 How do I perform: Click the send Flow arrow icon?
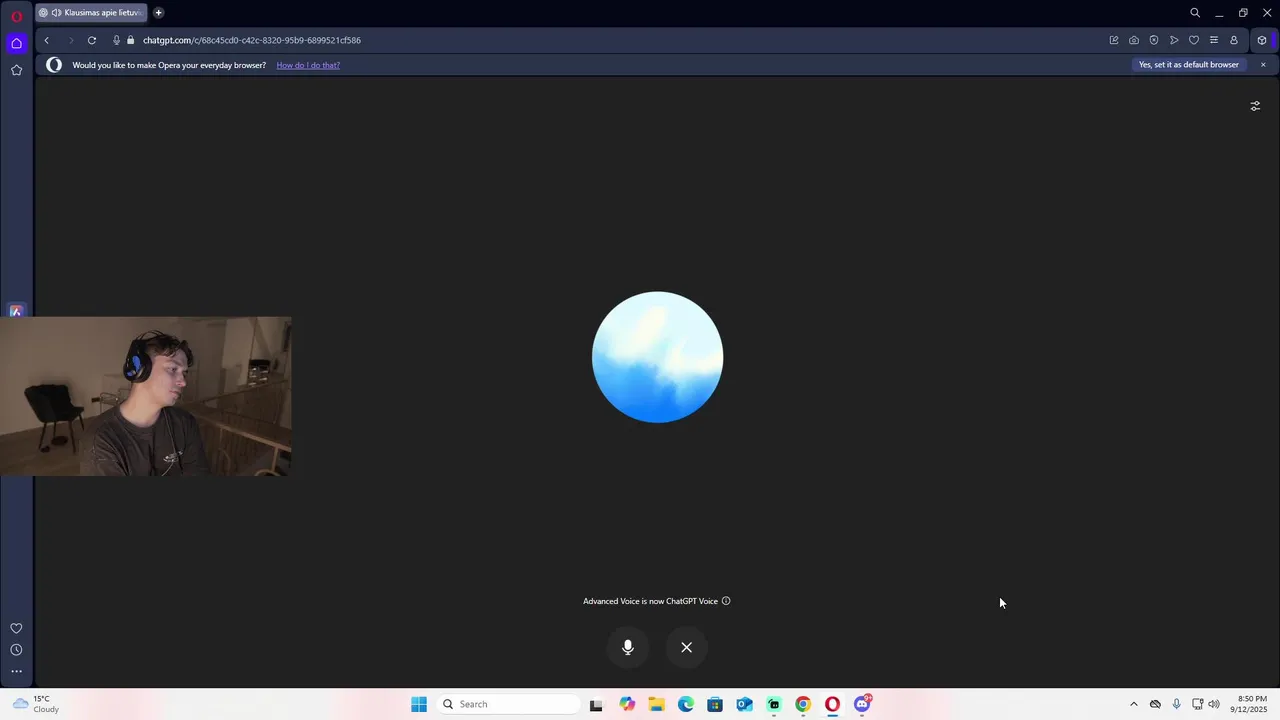[x=1174, y=40]
